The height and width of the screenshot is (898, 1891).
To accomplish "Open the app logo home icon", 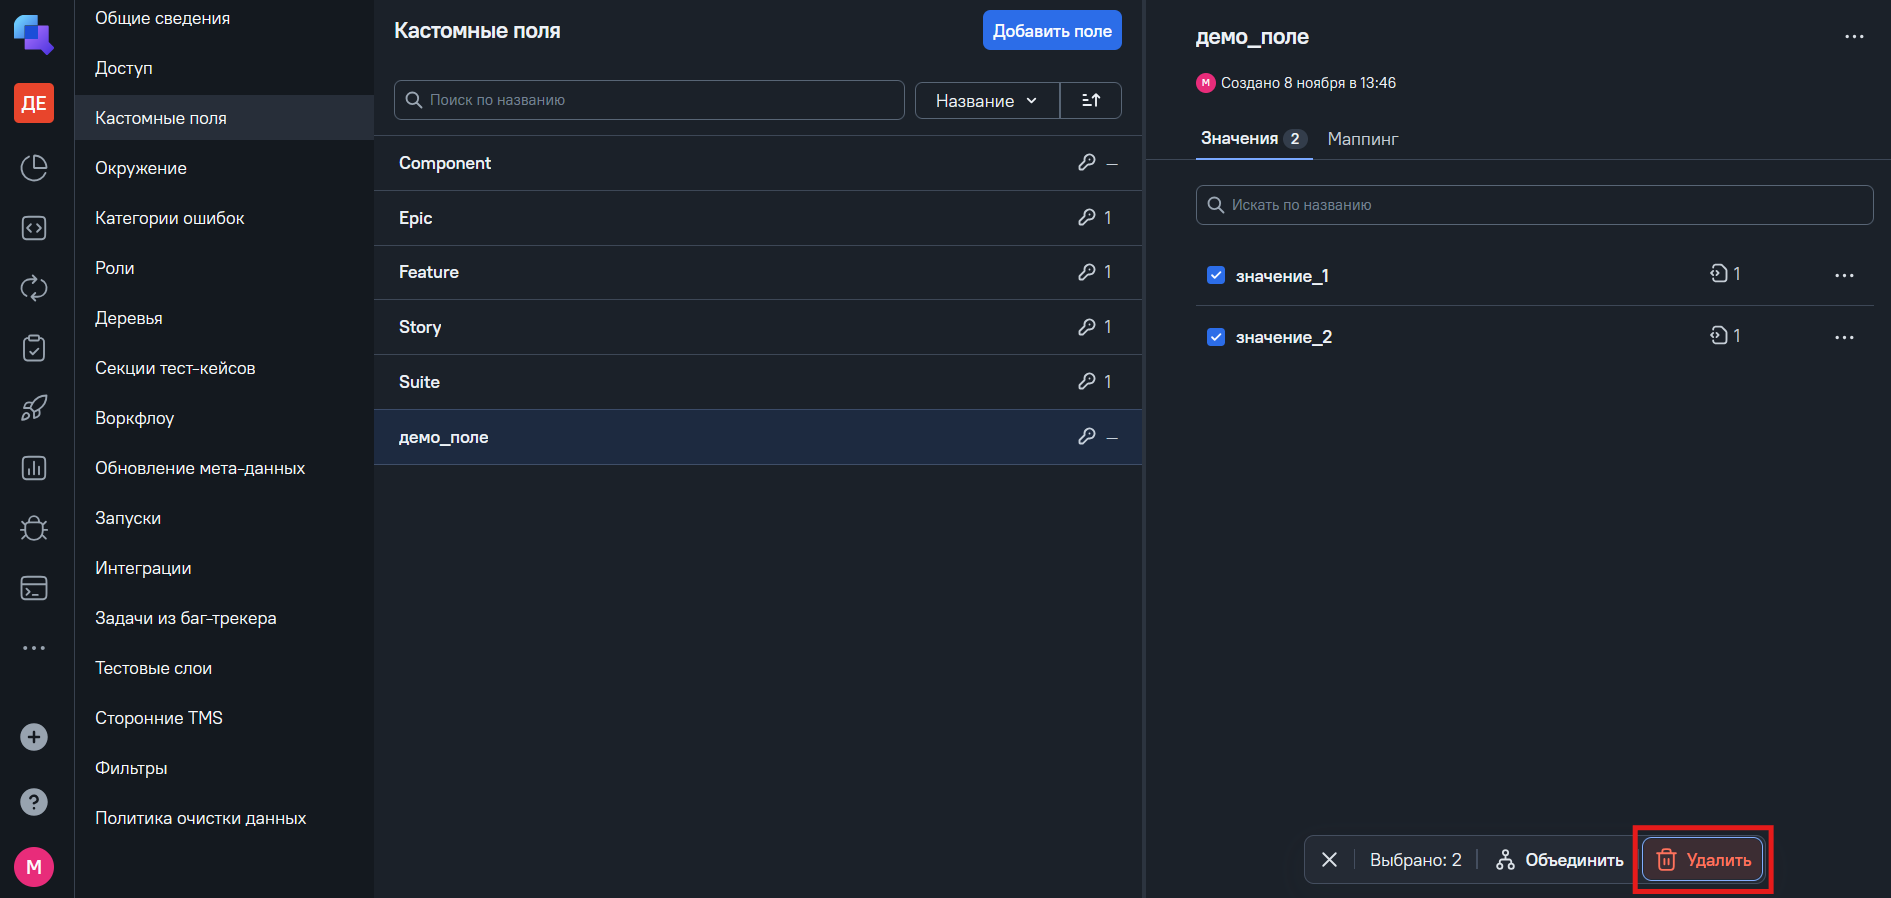I will [33, 34].
